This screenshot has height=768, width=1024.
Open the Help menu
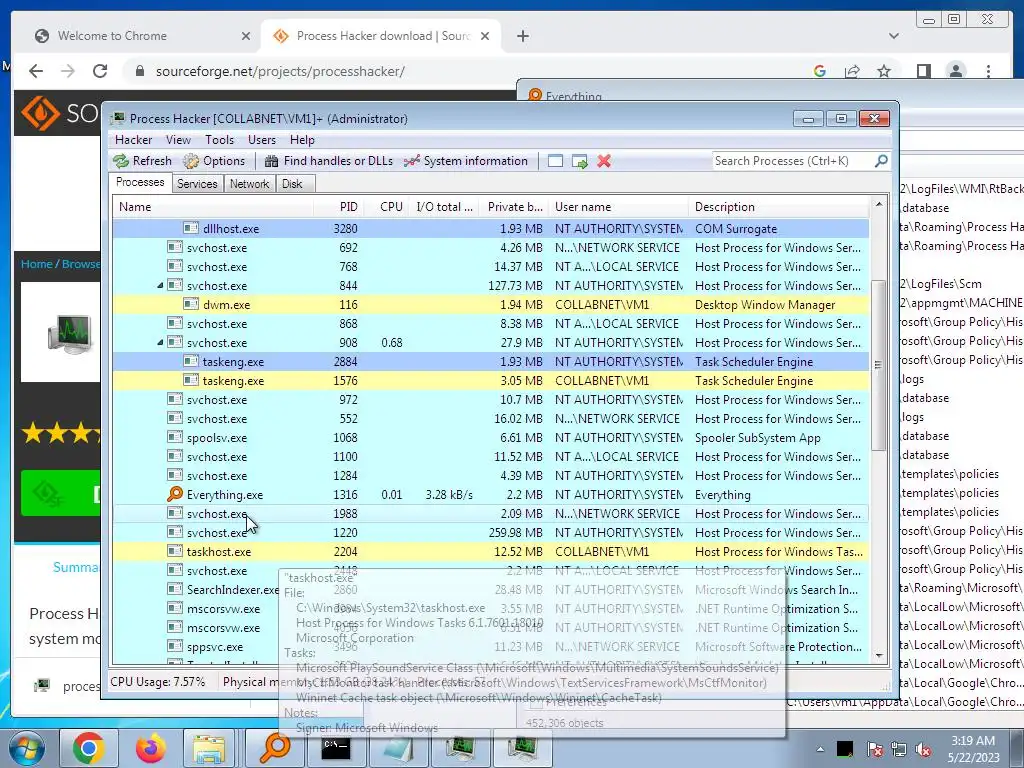click(302, 140)
